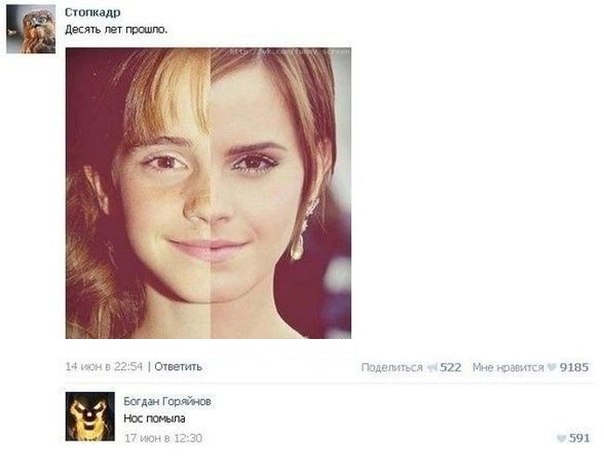Like the comment via heart beside 591

tap(562, 438)
